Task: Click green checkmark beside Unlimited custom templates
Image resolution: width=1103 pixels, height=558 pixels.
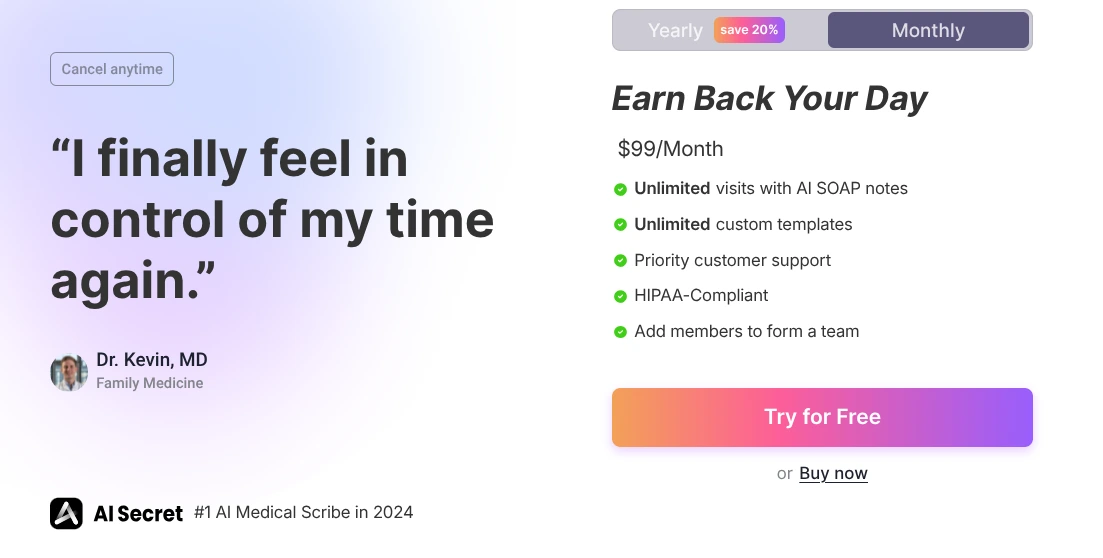Action: point(620,224)
